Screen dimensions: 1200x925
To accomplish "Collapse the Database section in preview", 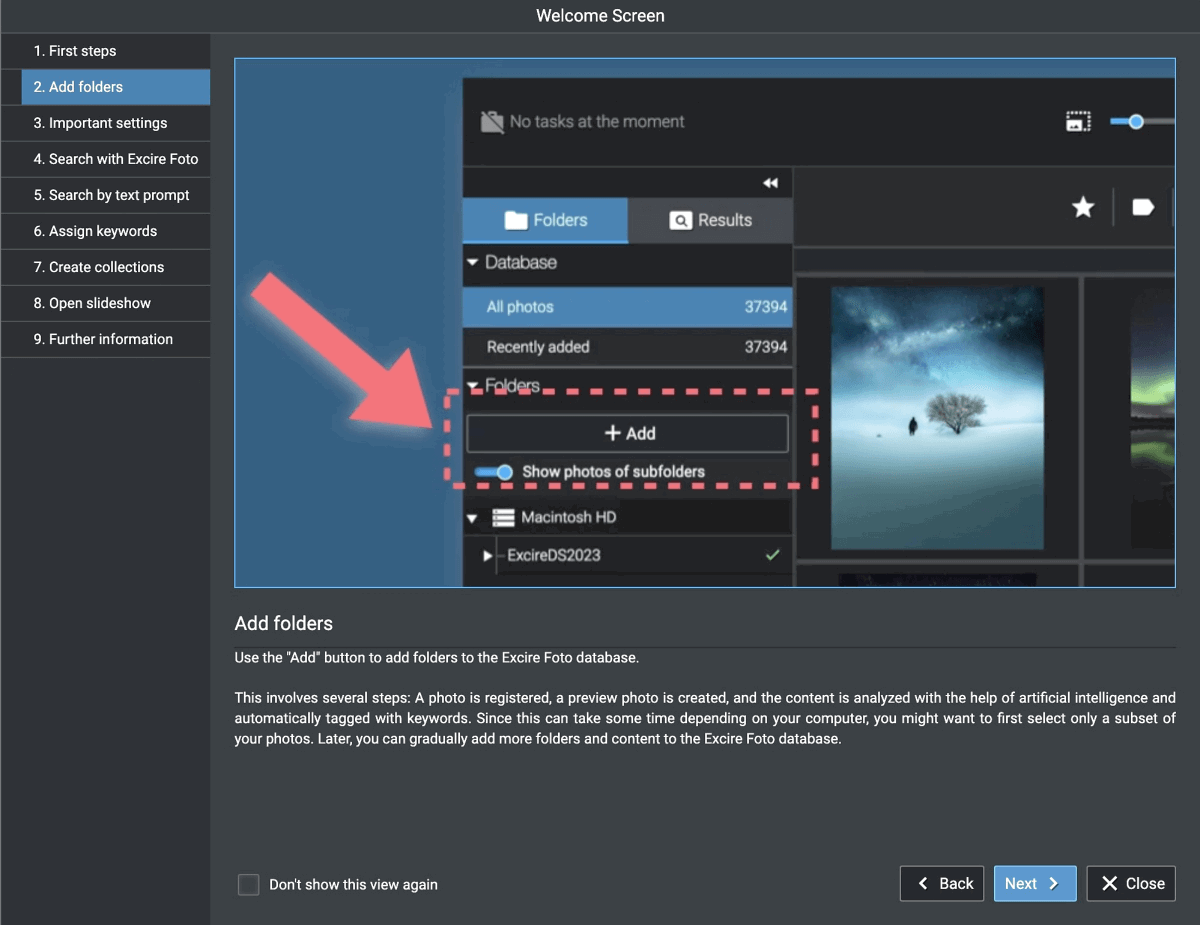I will point(473,262).
